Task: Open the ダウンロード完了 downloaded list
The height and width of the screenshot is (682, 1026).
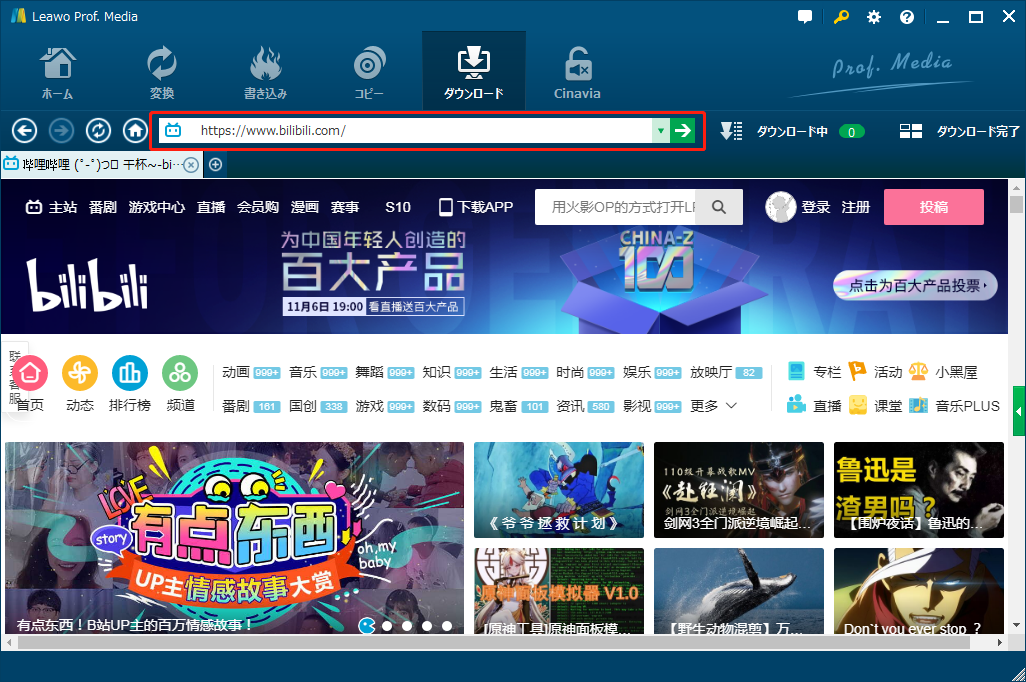Action: pos(959,132)
